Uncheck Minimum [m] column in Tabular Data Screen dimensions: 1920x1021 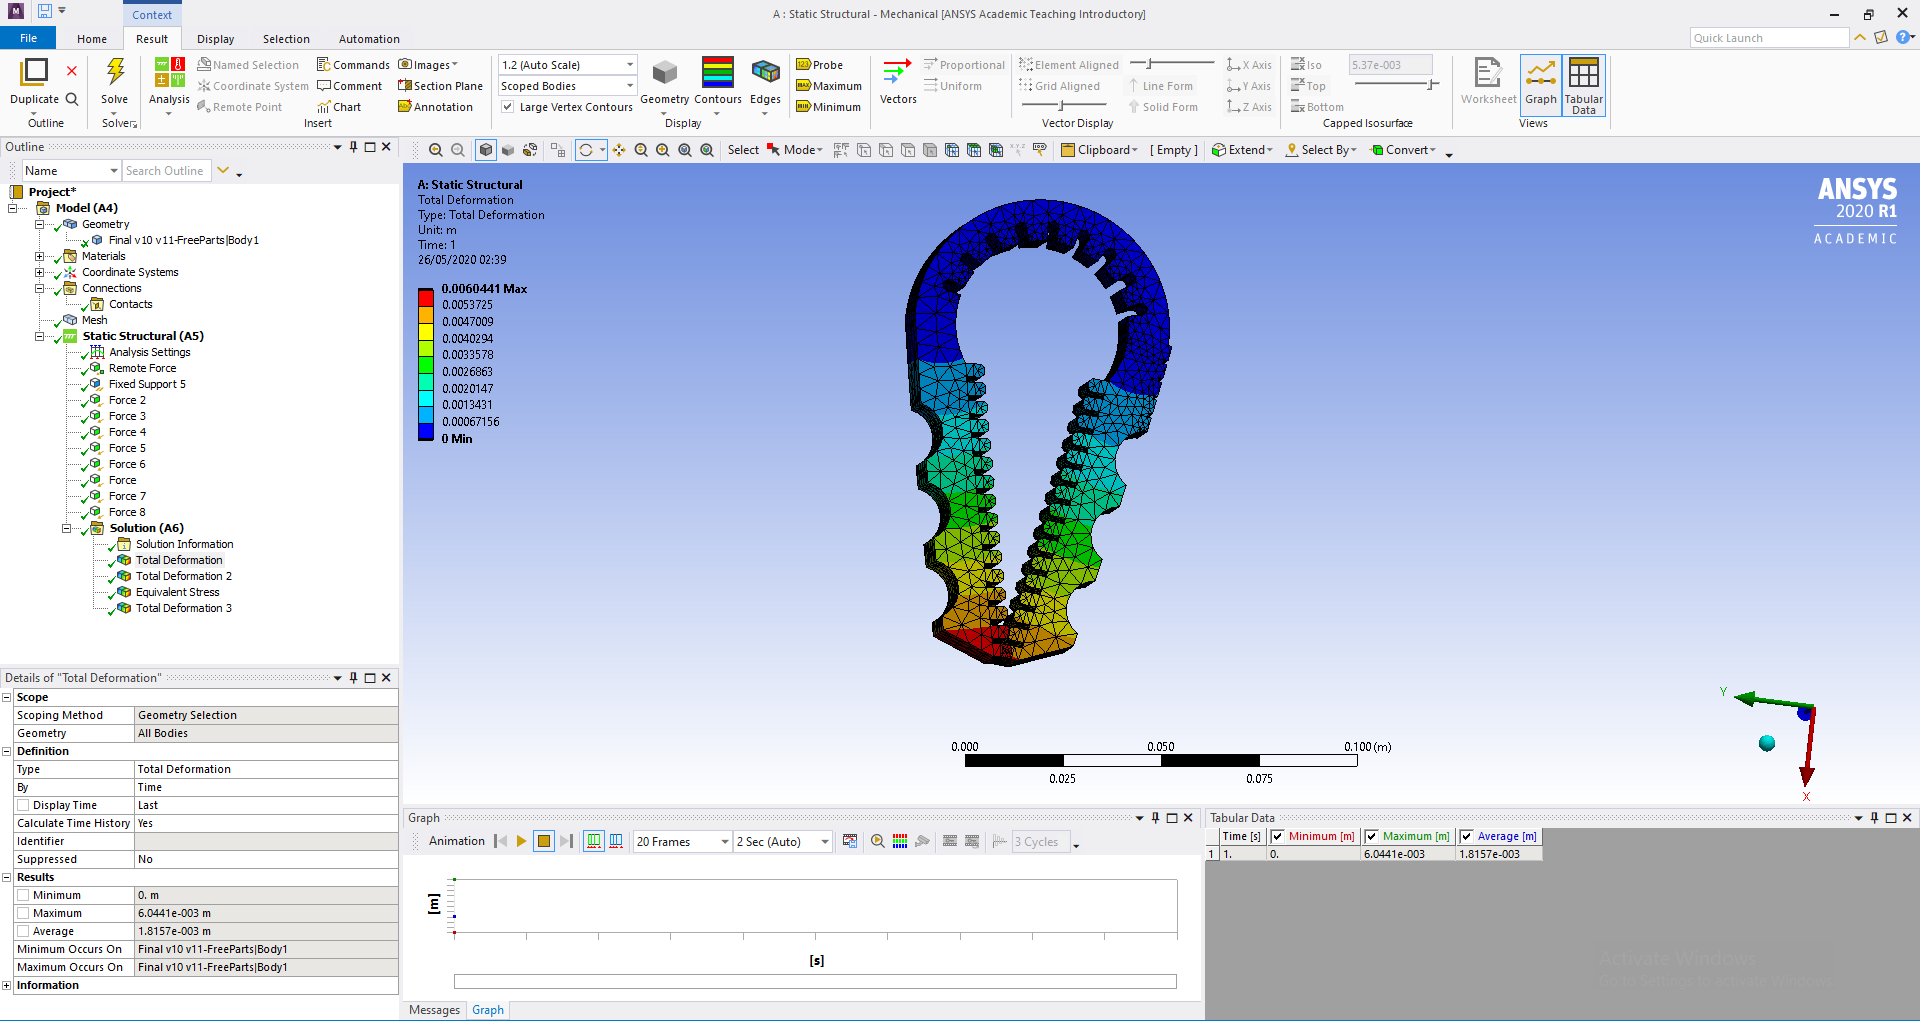(1277, 836)
